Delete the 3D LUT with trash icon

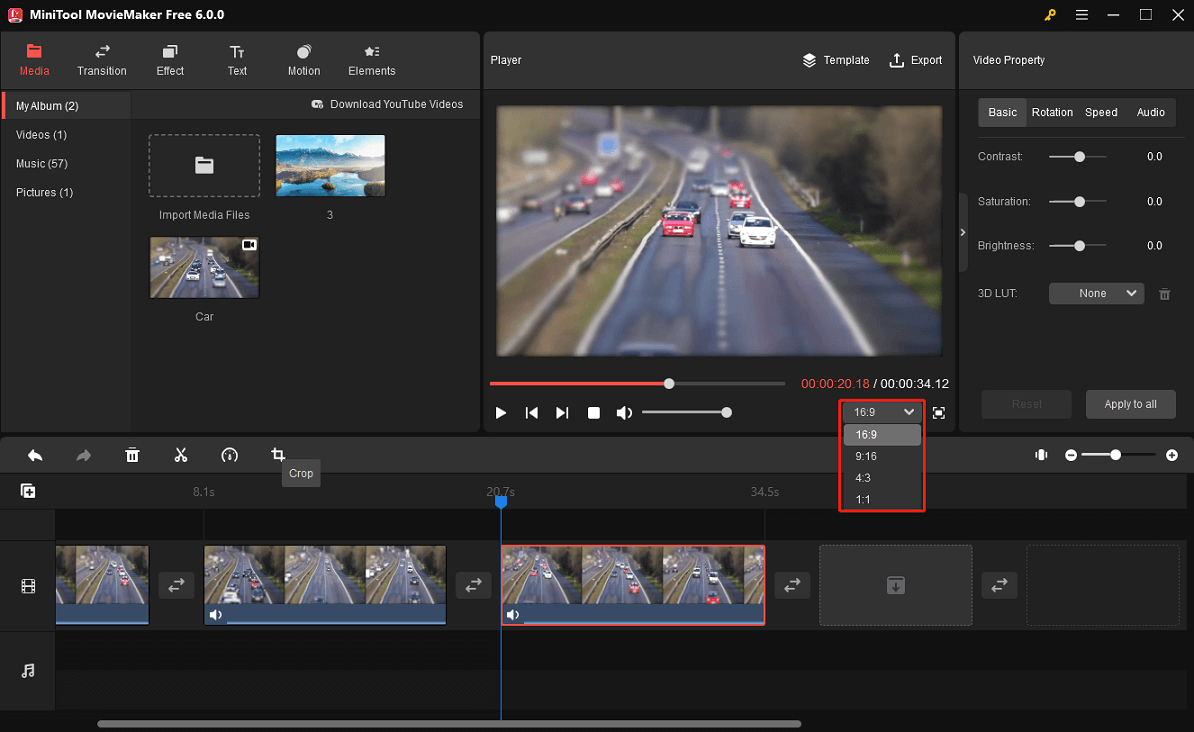point(1164,294)
